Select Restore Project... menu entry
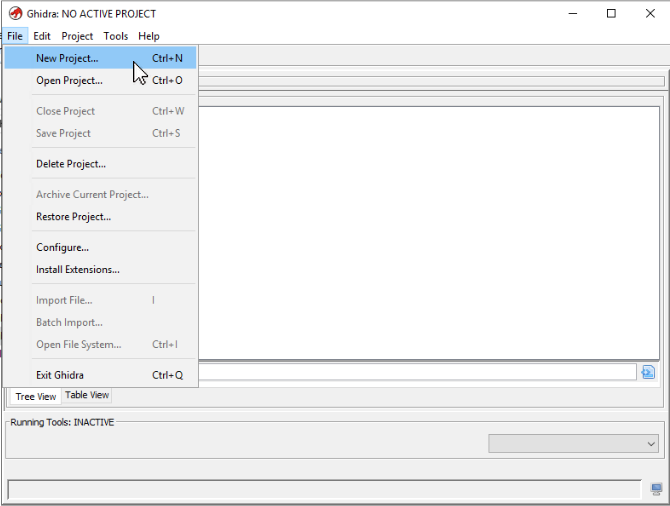Screen dimensions: 670x506 [x=100, y=217]
